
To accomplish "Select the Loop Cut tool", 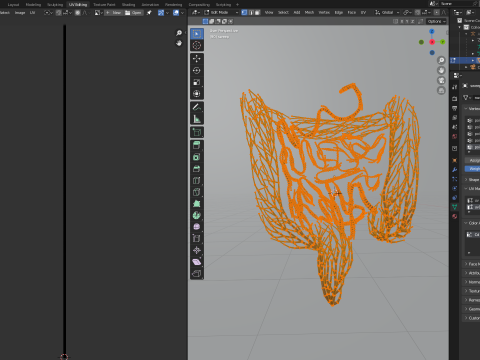I will click(x=197, y=180).
